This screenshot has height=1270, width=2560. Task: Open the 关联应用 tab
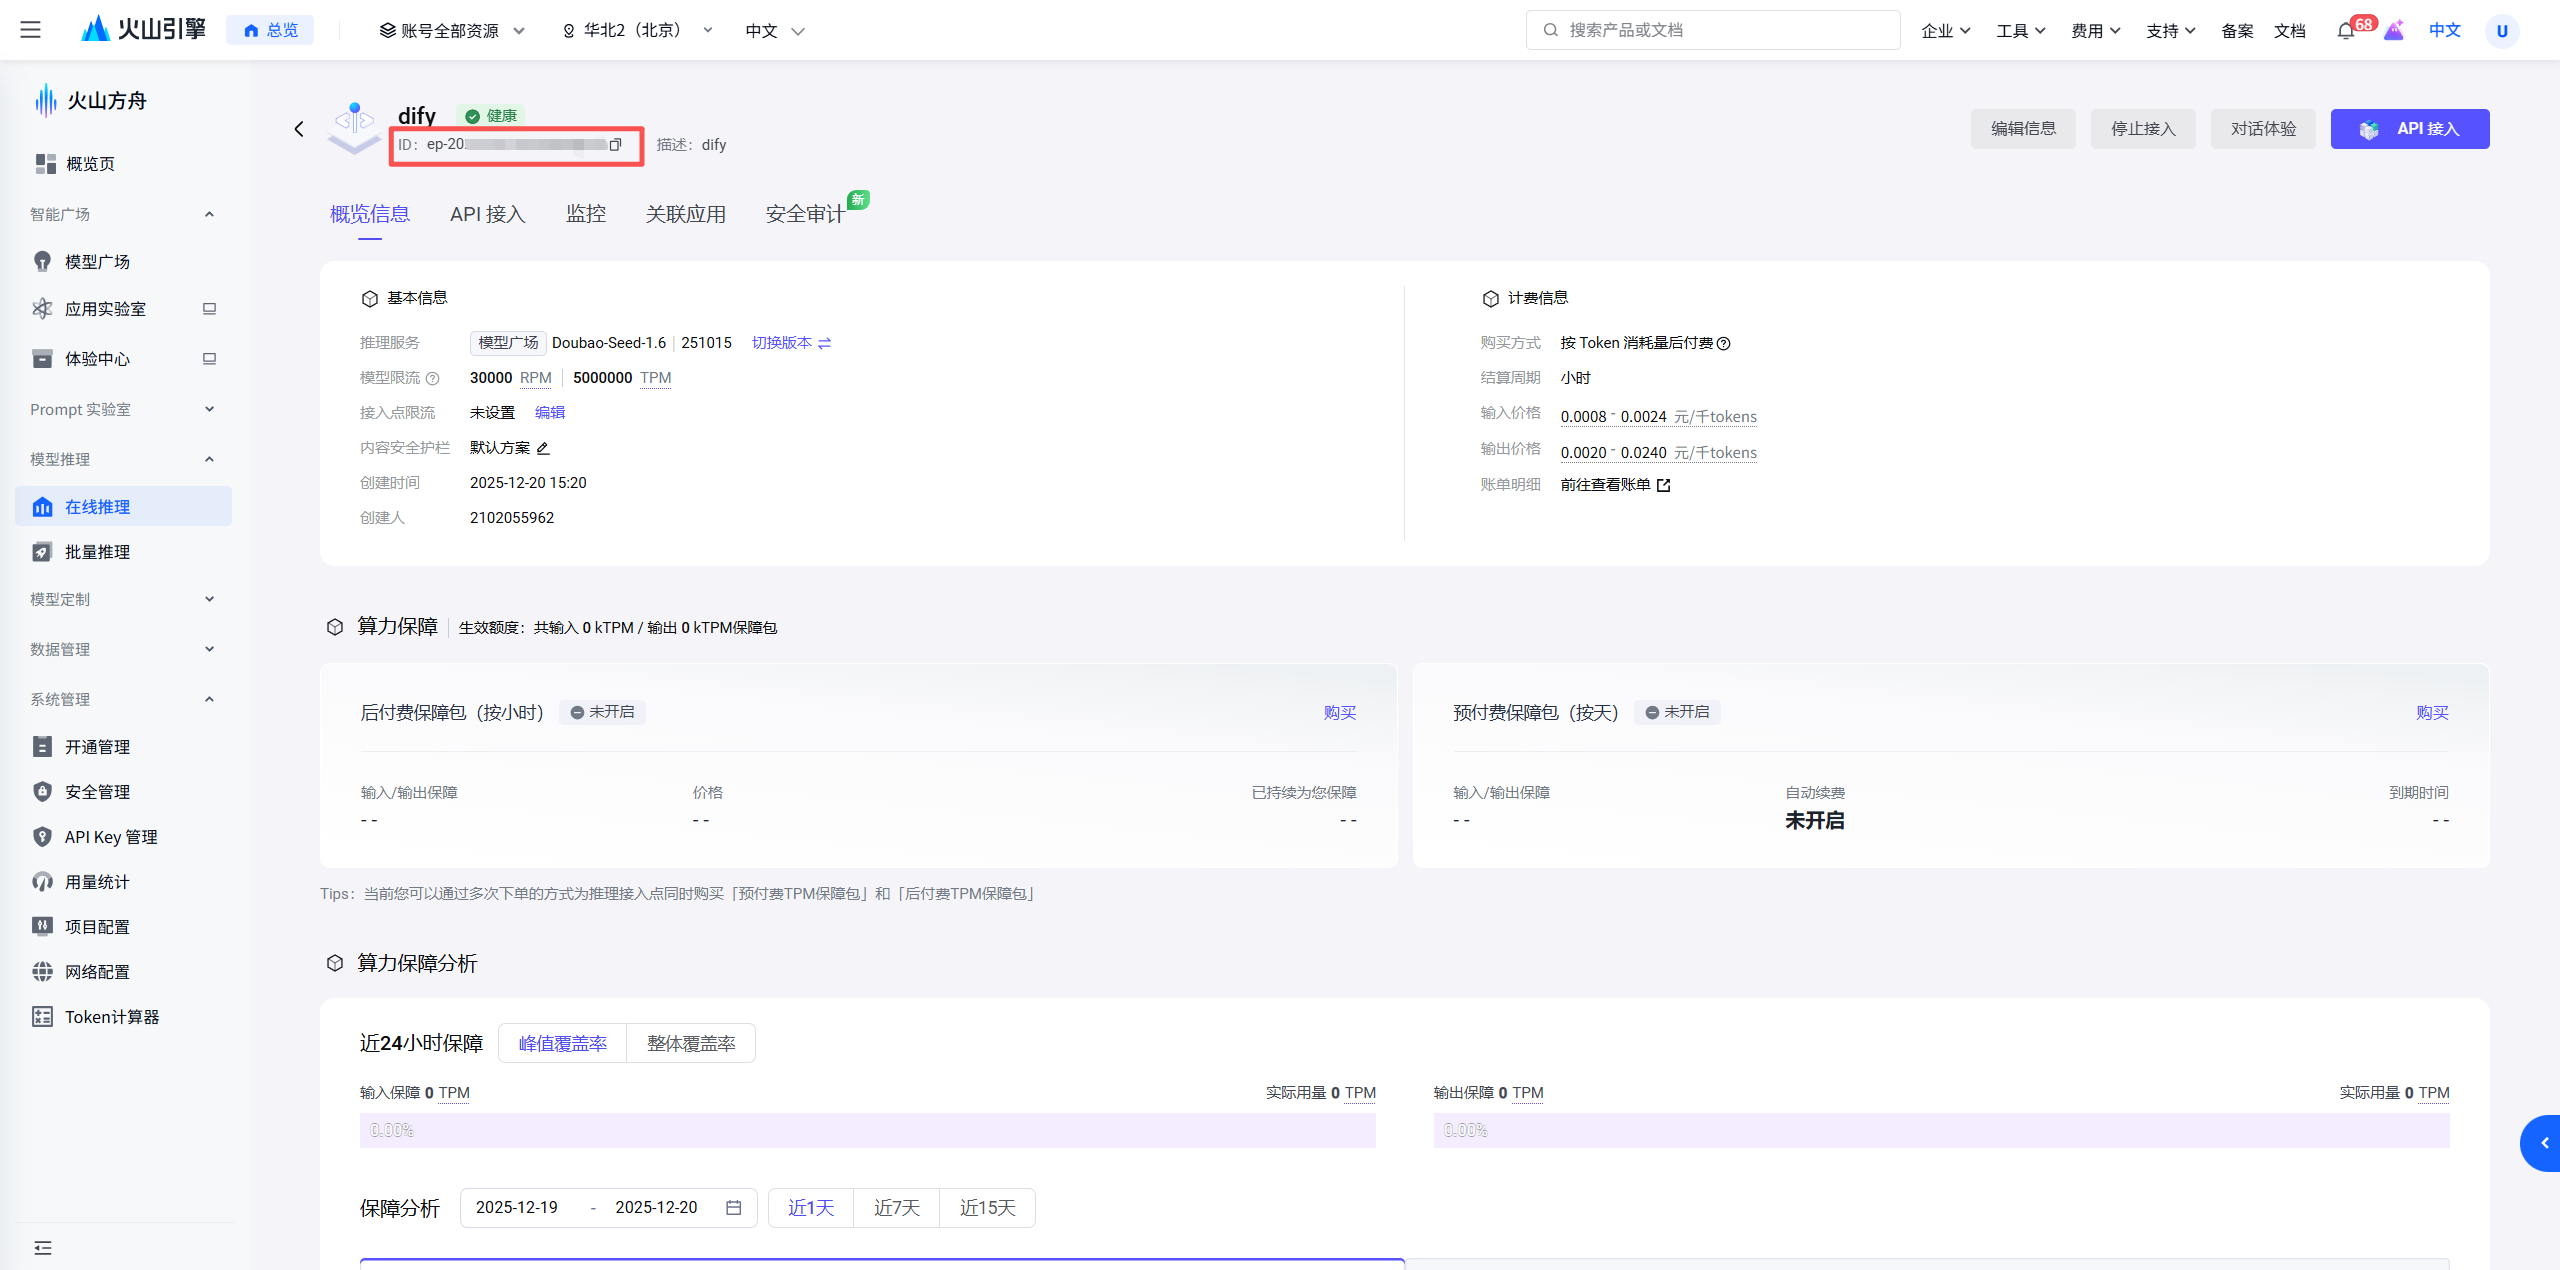685,214
